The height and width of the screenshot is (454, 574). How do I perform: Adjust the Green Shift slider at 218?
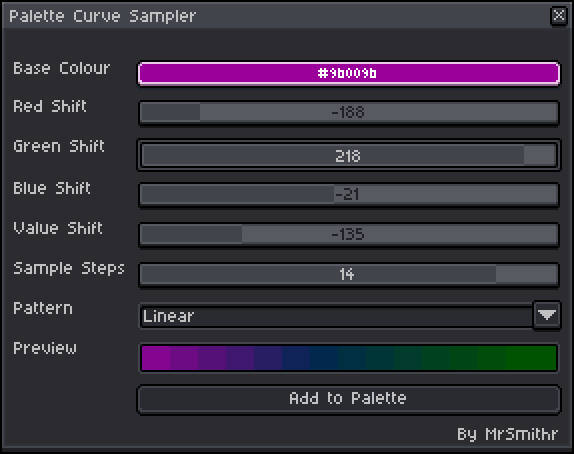[x=348, y=155]
